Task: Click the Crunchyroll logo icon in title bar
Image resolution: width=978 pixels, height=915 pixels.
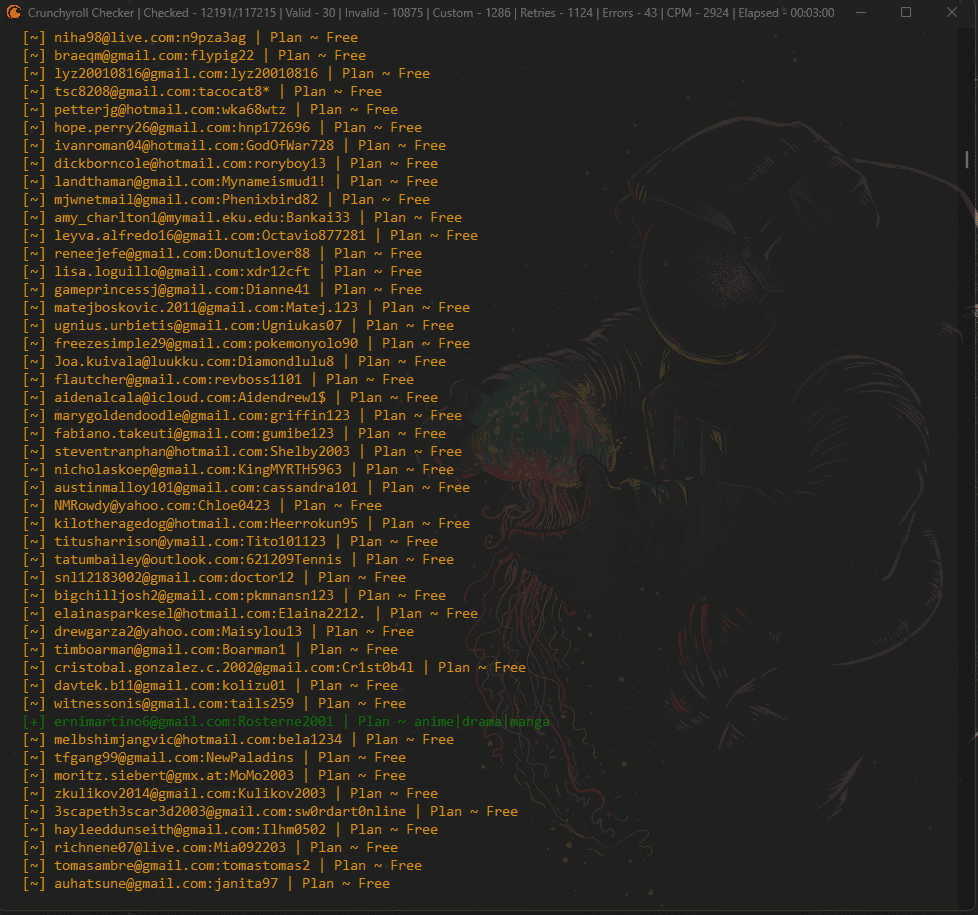Action: [14, 12]
